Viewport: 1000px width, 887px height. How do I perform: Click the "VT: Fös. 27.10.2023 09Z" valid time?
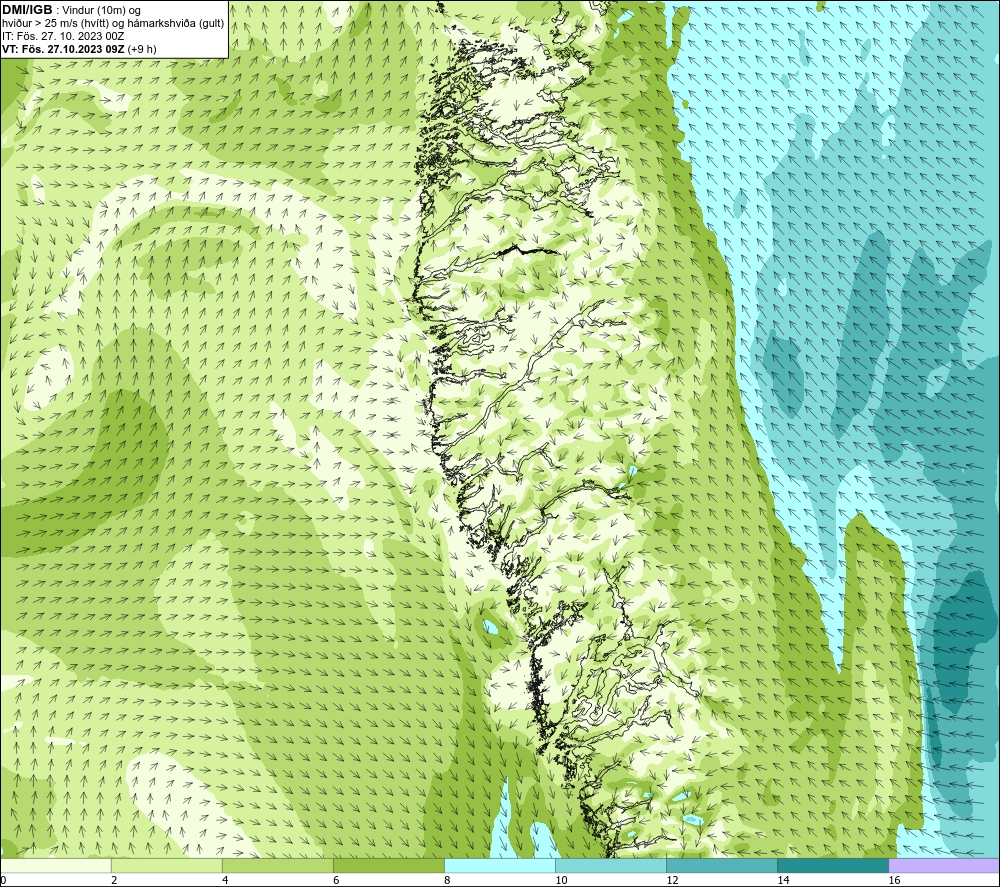tap(63, 49)
